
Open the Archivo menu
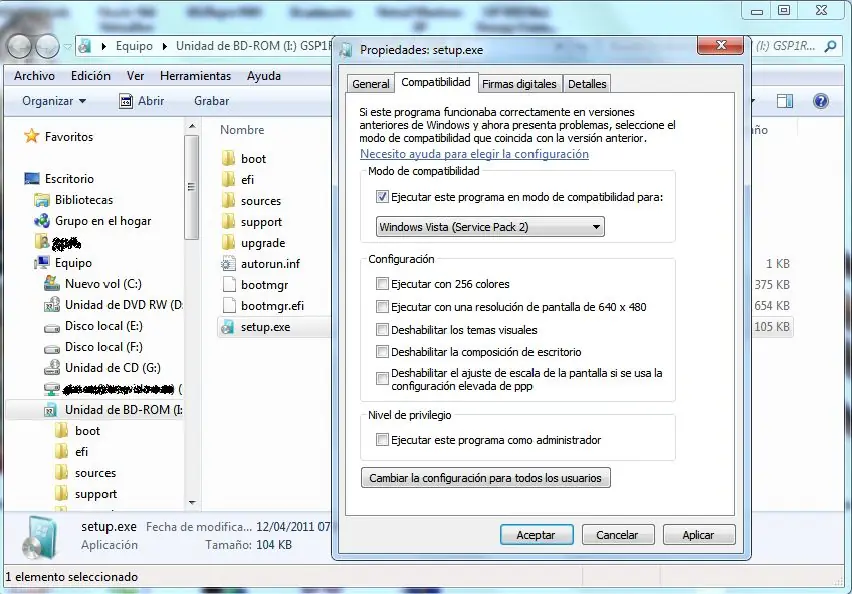click(x=34, y=76)
